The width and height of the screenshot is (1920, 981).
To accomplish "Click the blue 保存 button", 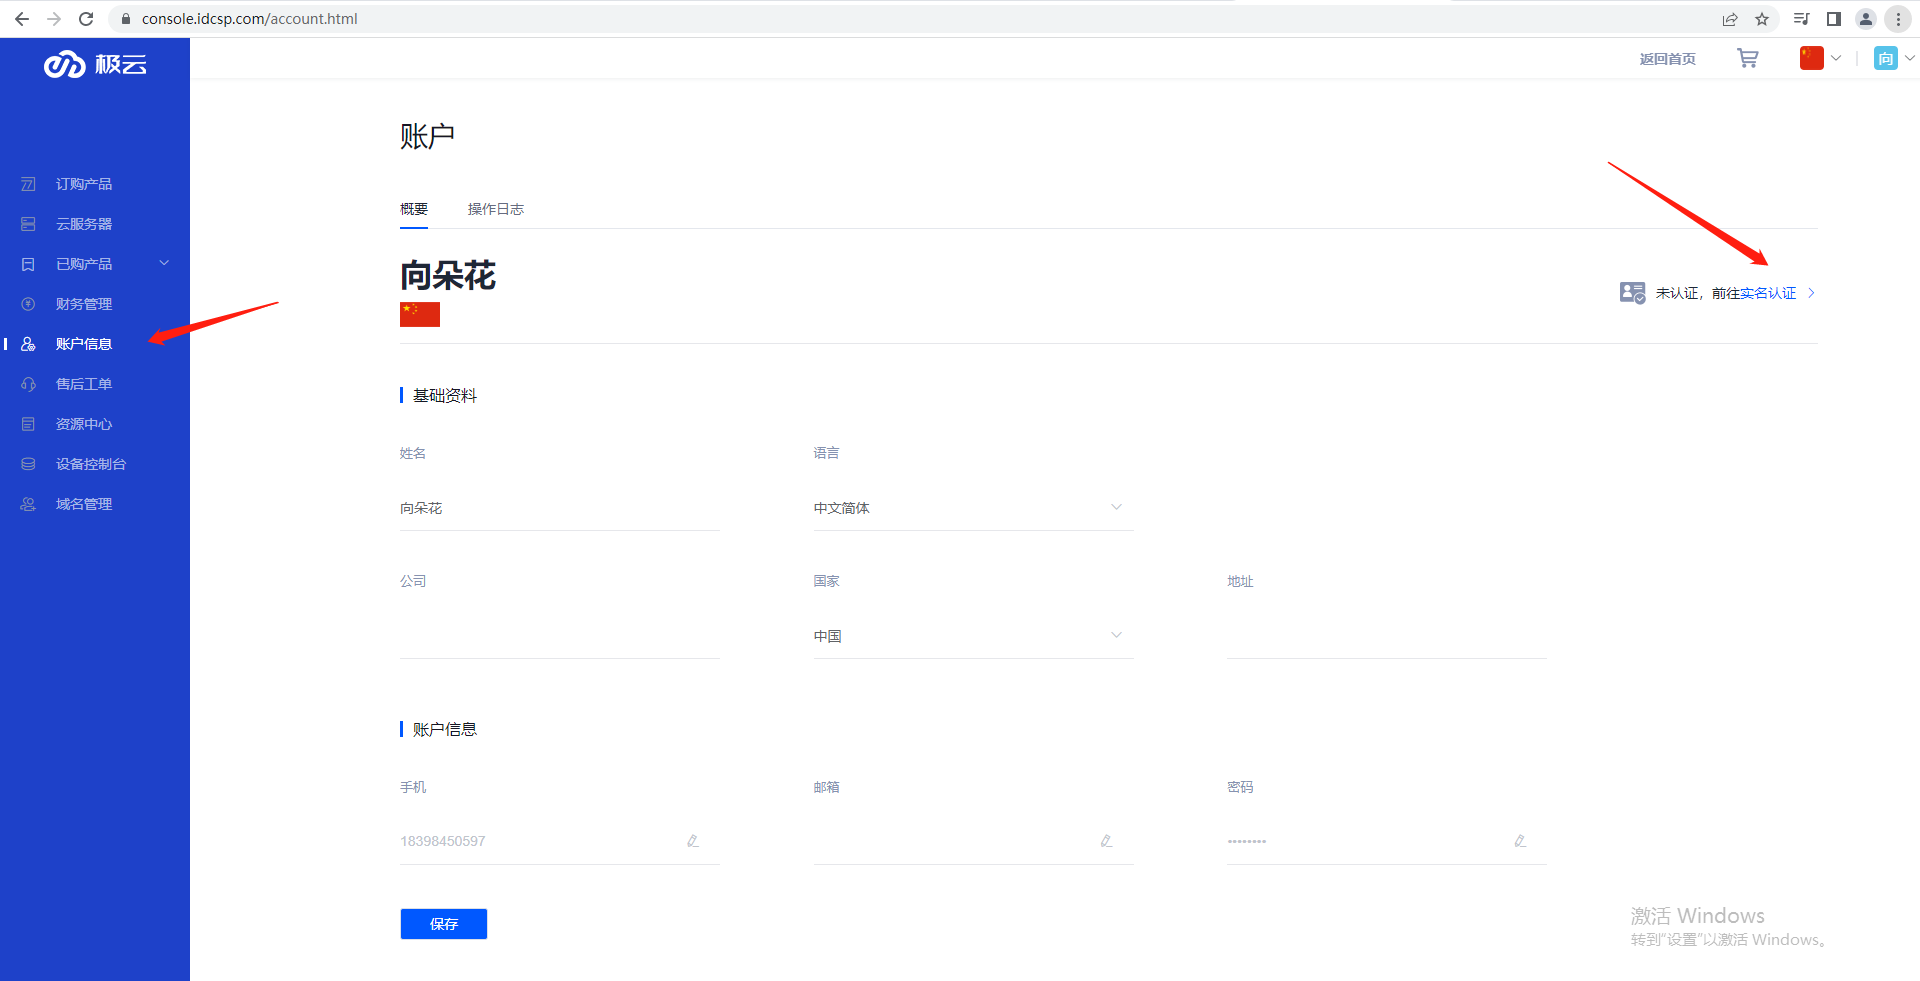I will click(x=443, y=924).
